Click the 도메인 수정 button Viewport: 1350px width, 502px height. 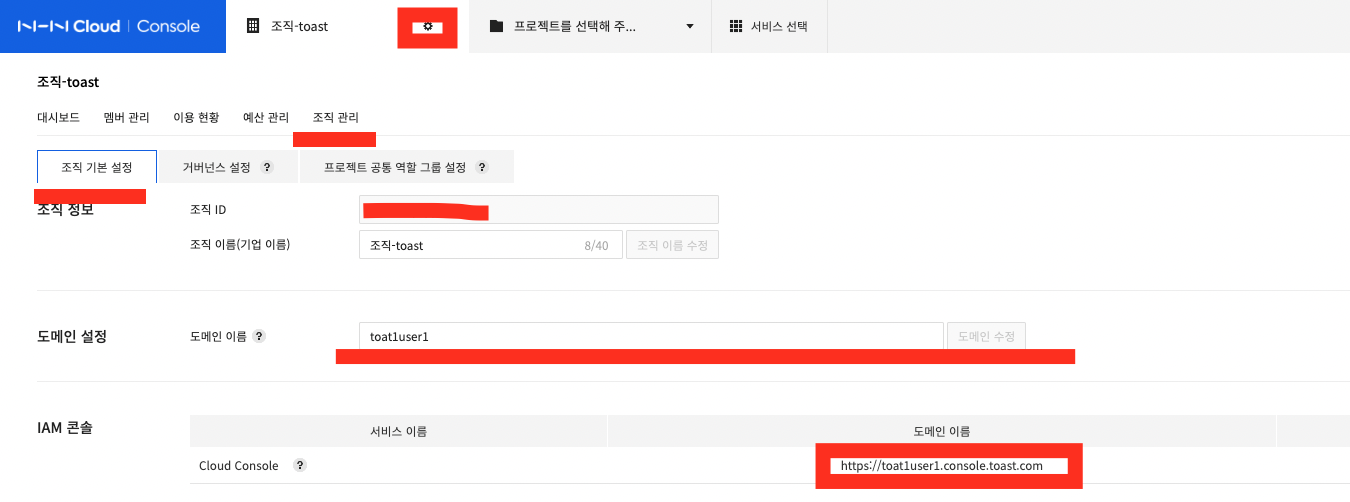[985, 336]
